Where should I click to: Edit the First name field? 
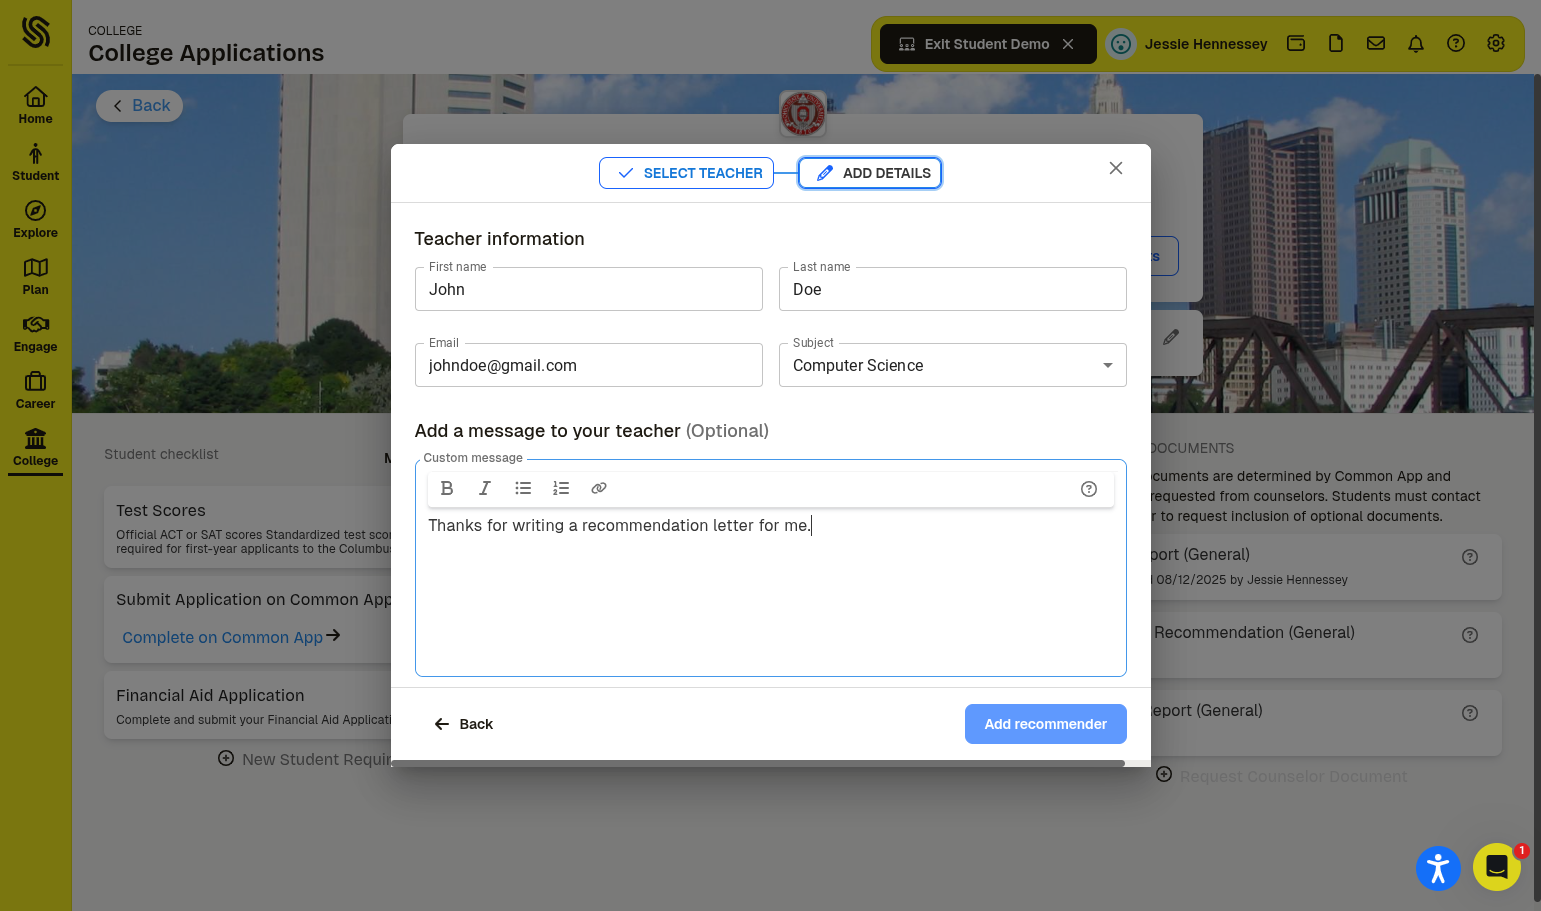[x=588, y=289]
